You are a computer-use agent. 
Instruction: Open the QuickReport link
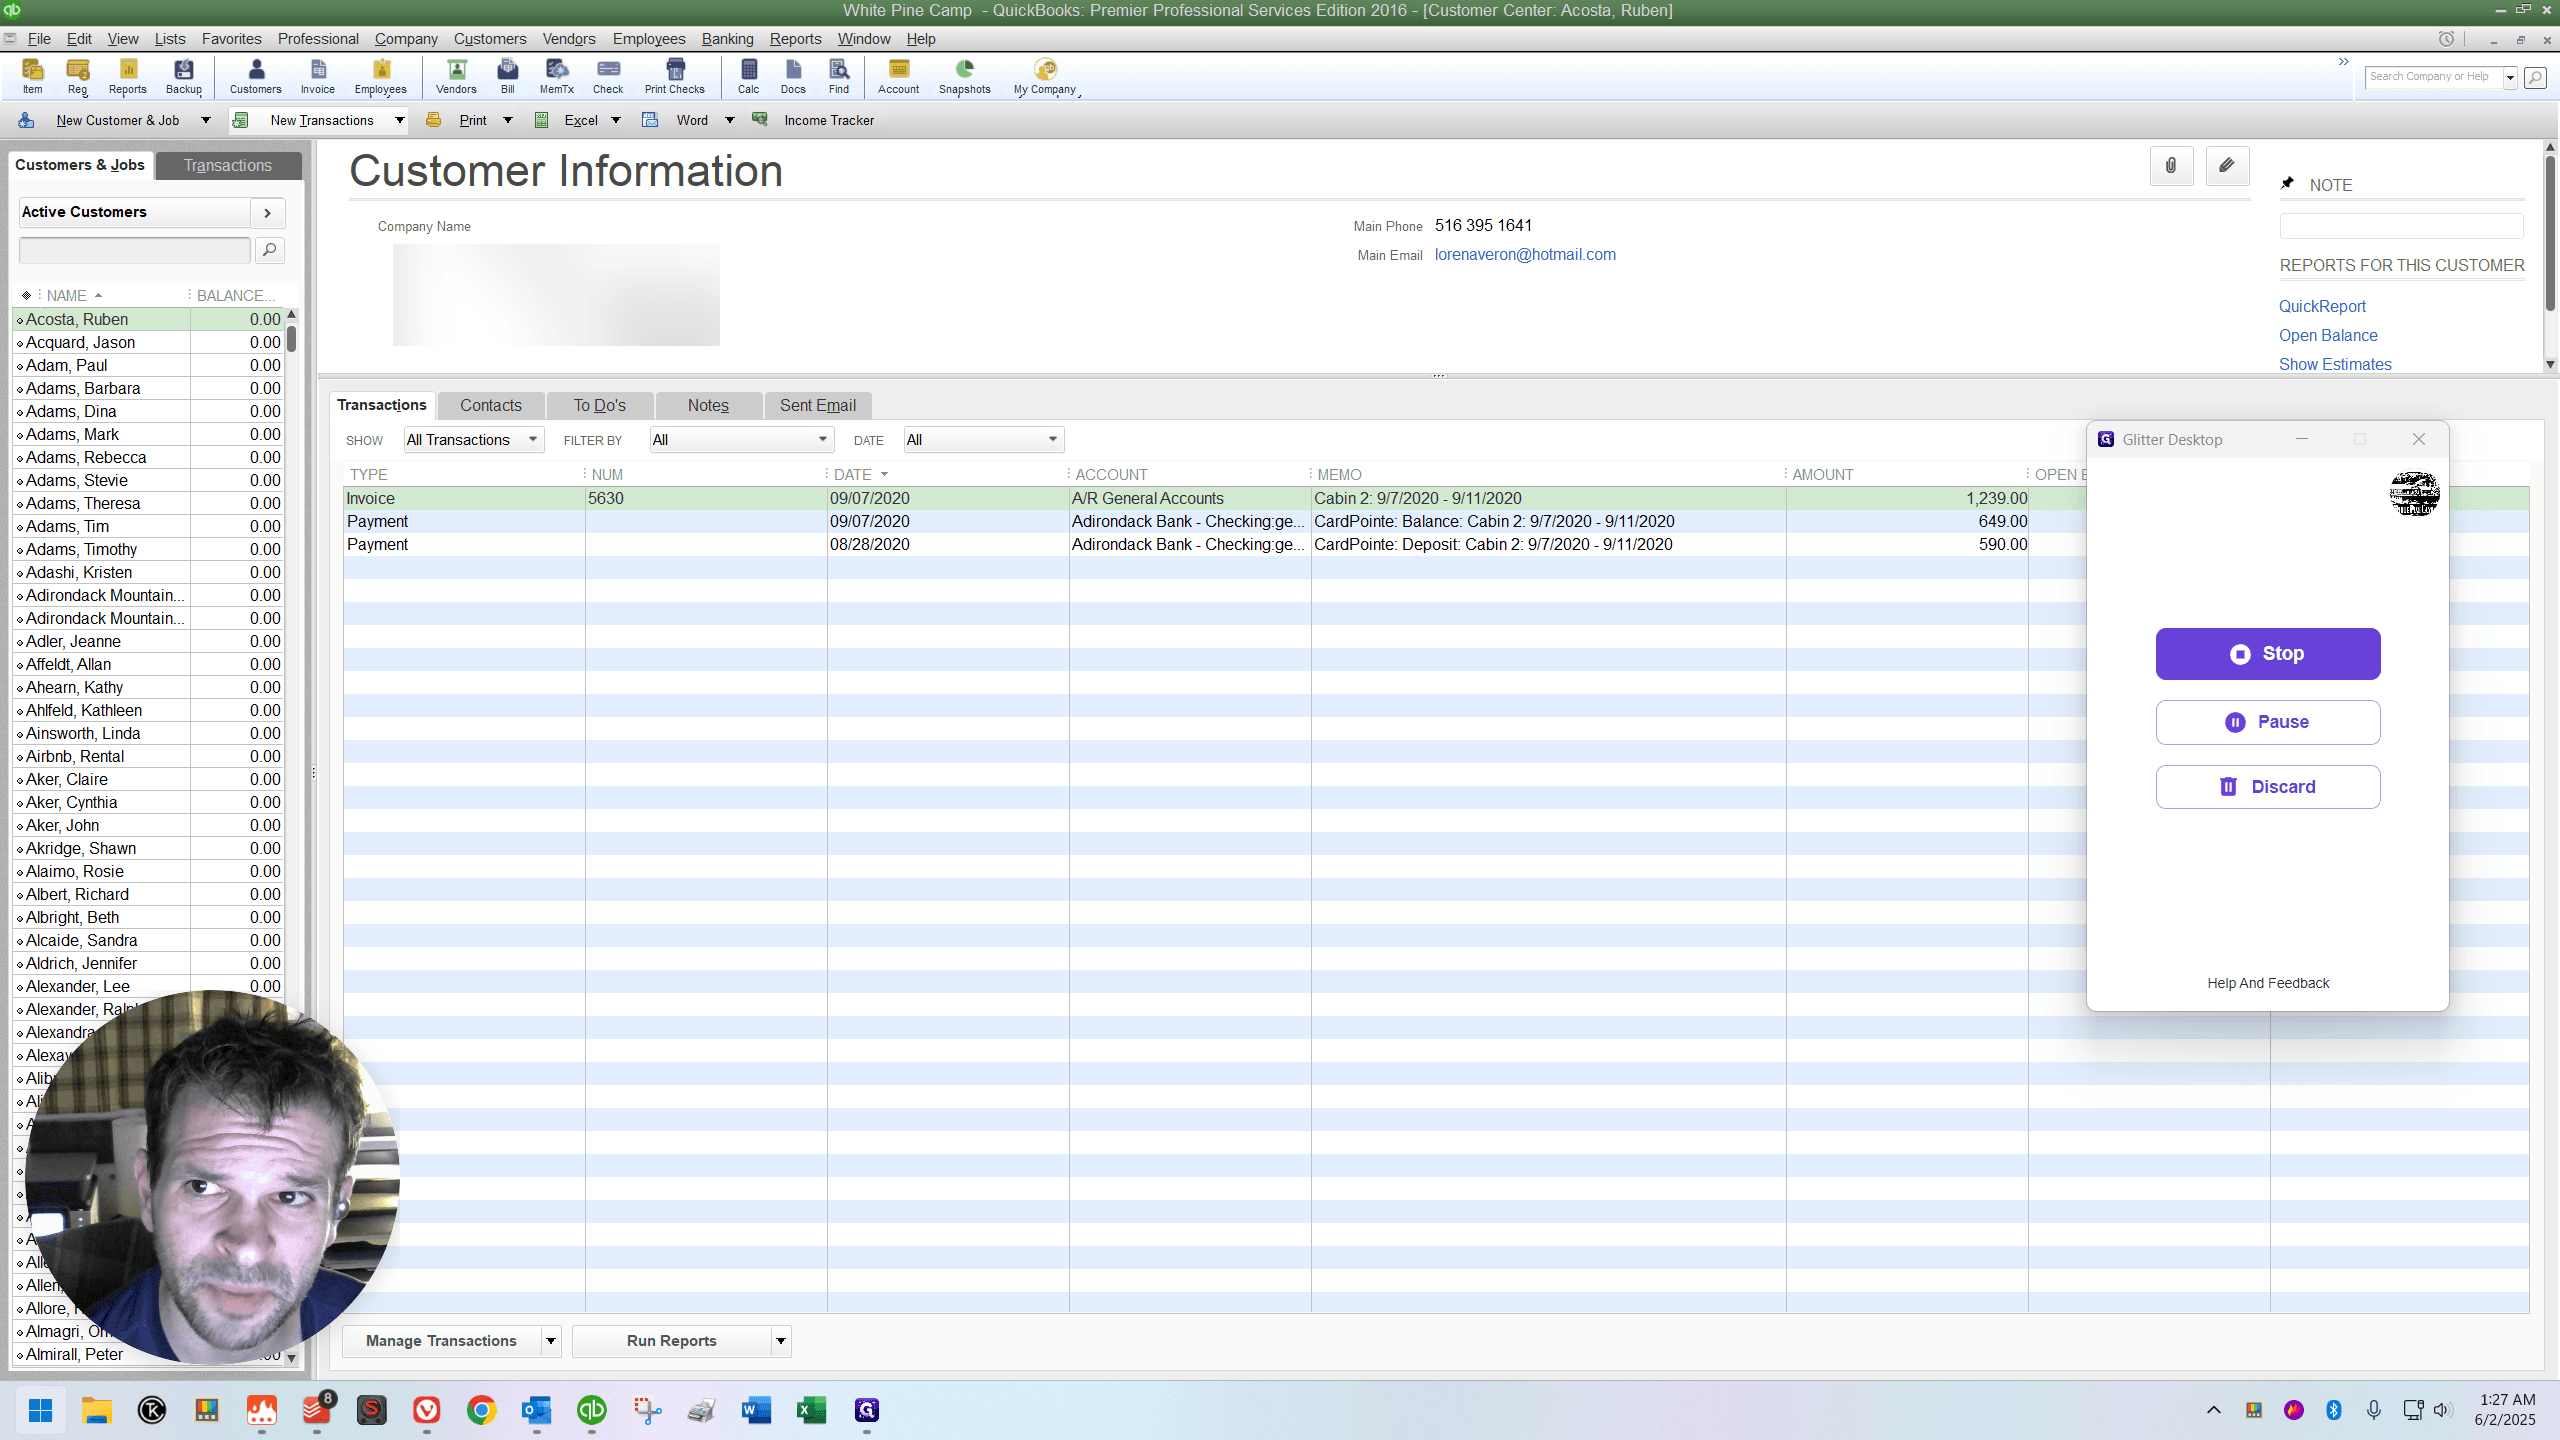[2322, 306]
